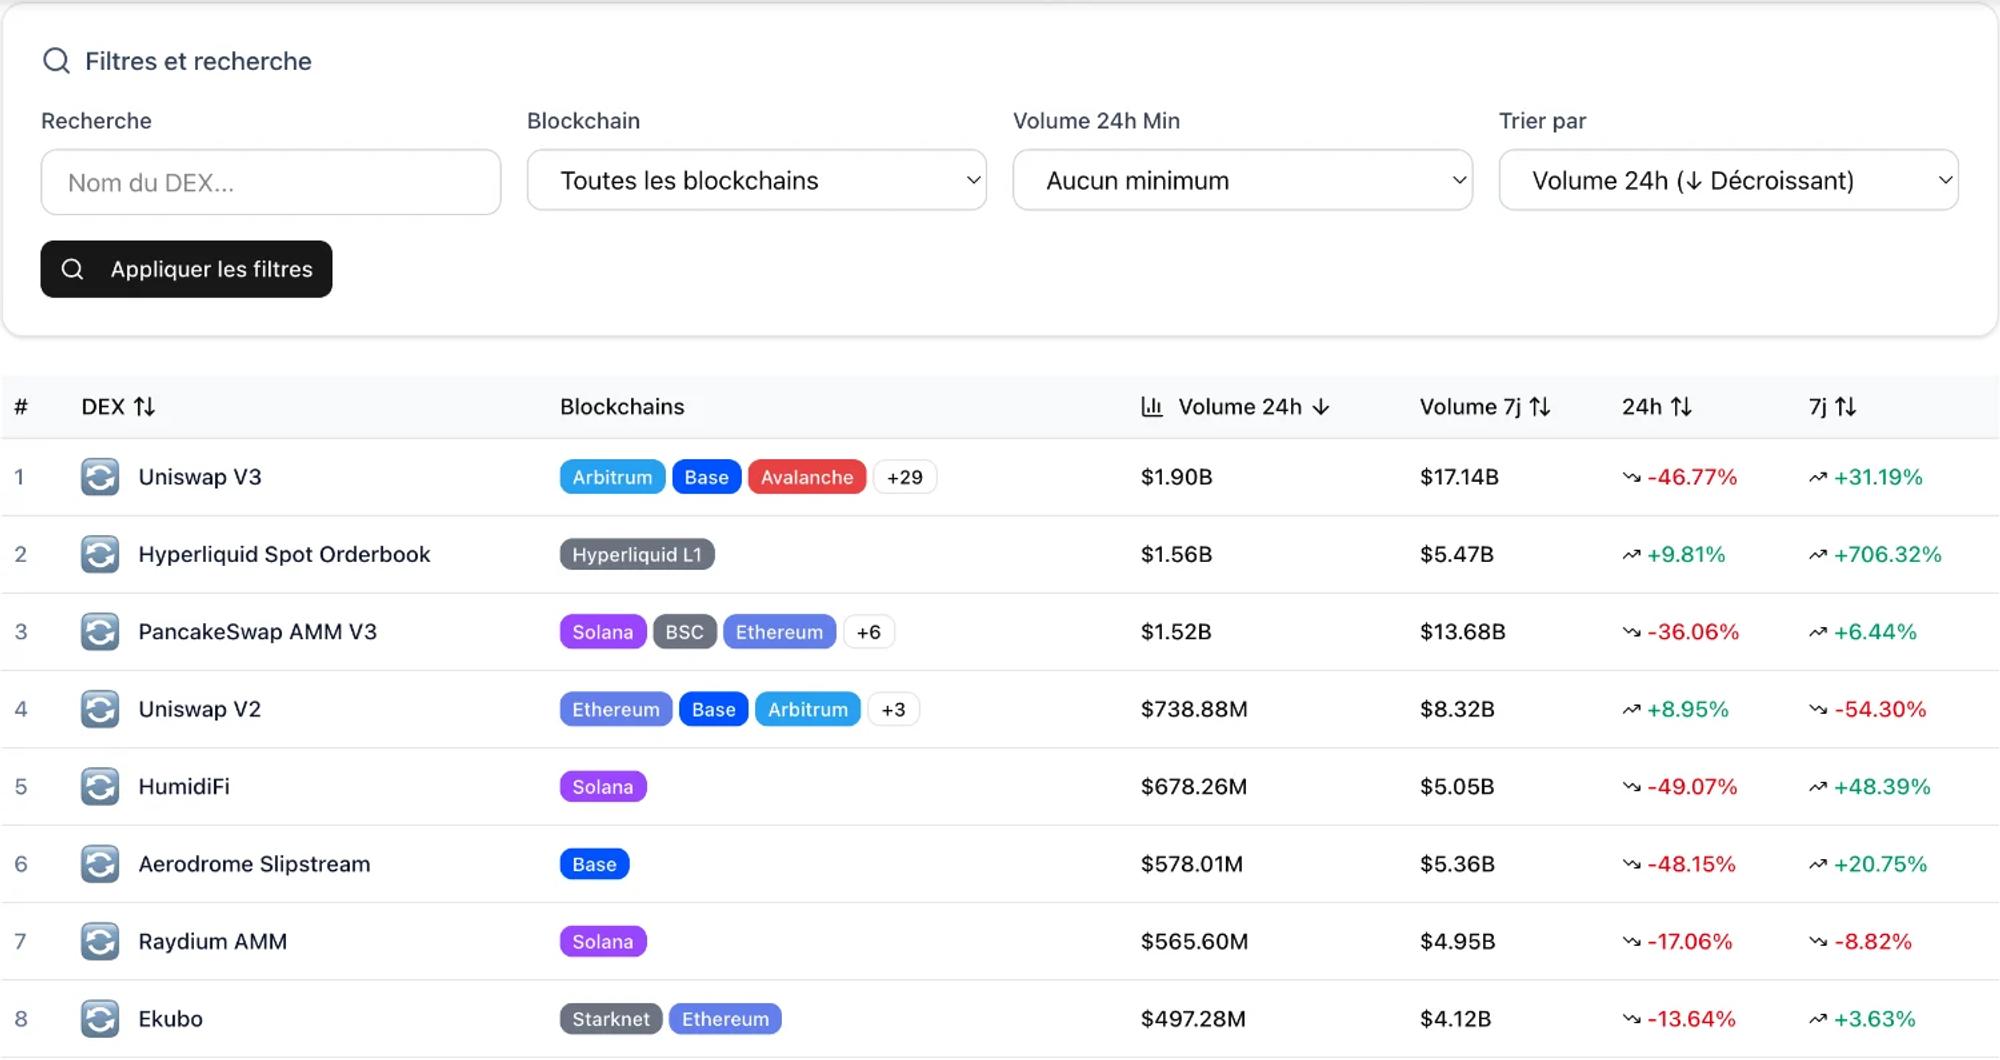Click the Appliquer les filtres button
This screenshot has height=1060, width=2000.
tap(186, 269)
